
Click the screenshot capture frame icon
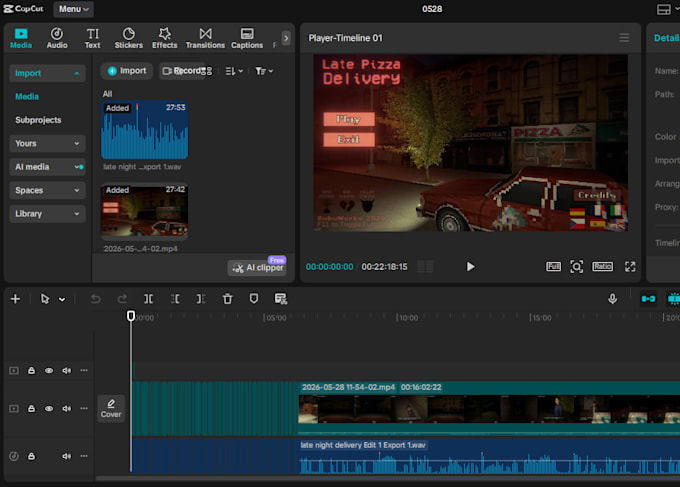pos(576,267)
